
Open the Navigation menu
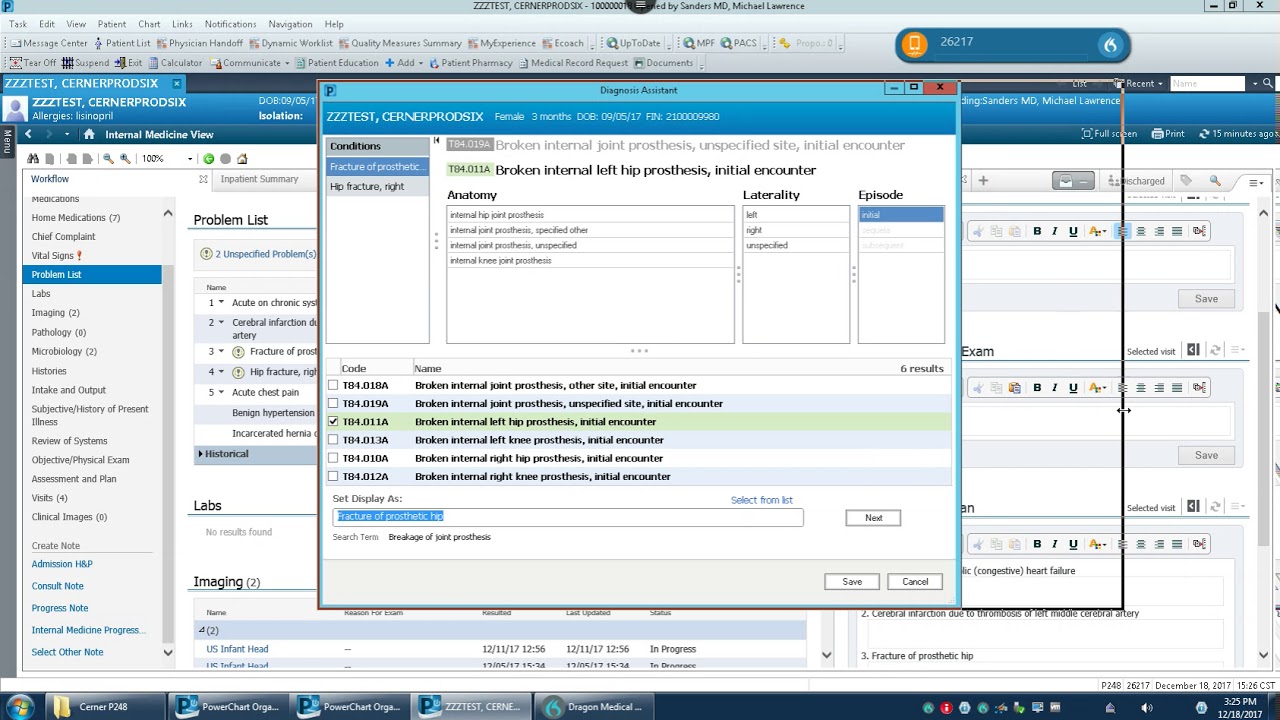[x=290, y=24]
